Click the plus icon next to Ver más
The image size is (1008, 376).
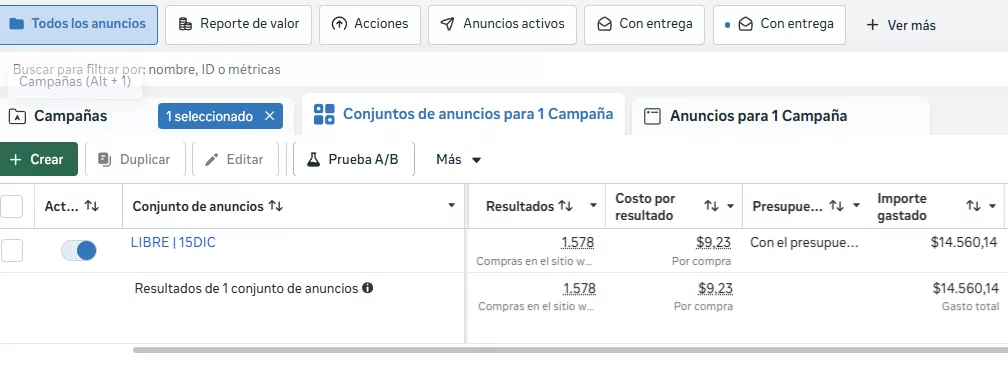[x=872, y=25]
